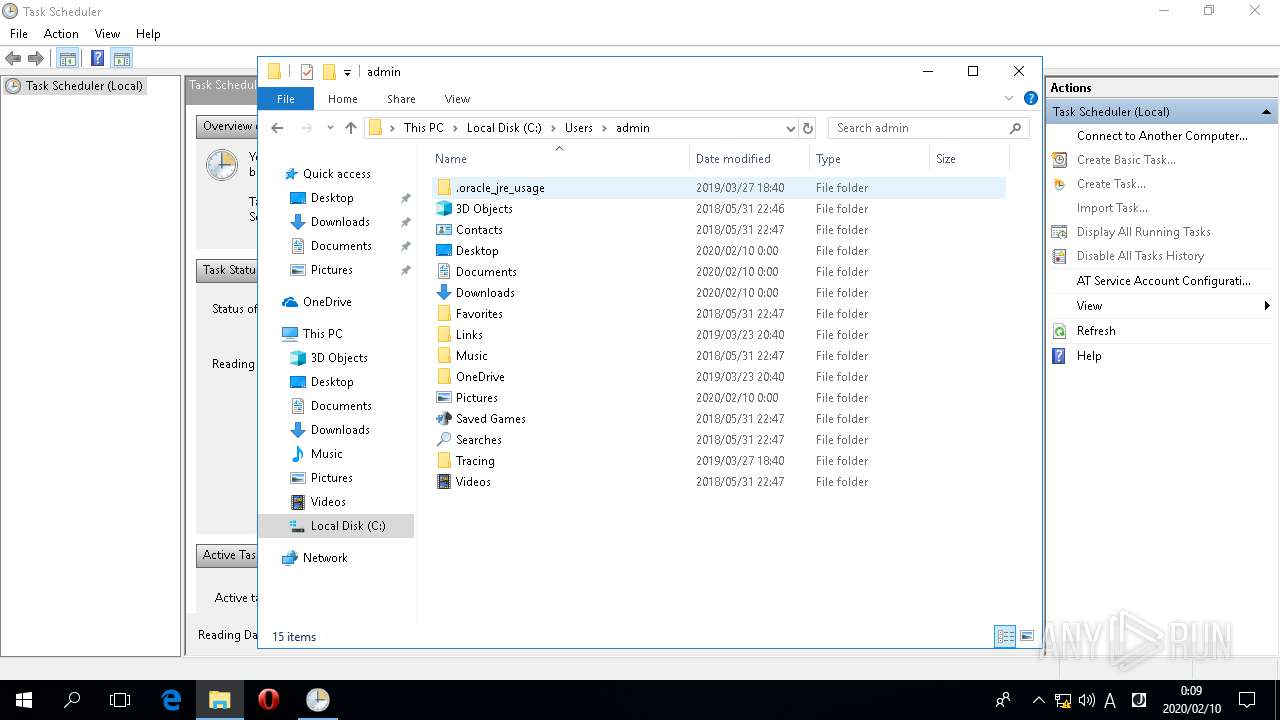The width and height of the screenshot is (1280, 720).
Task: Go back in File Explorer
Action: click(x=278, y=128)
